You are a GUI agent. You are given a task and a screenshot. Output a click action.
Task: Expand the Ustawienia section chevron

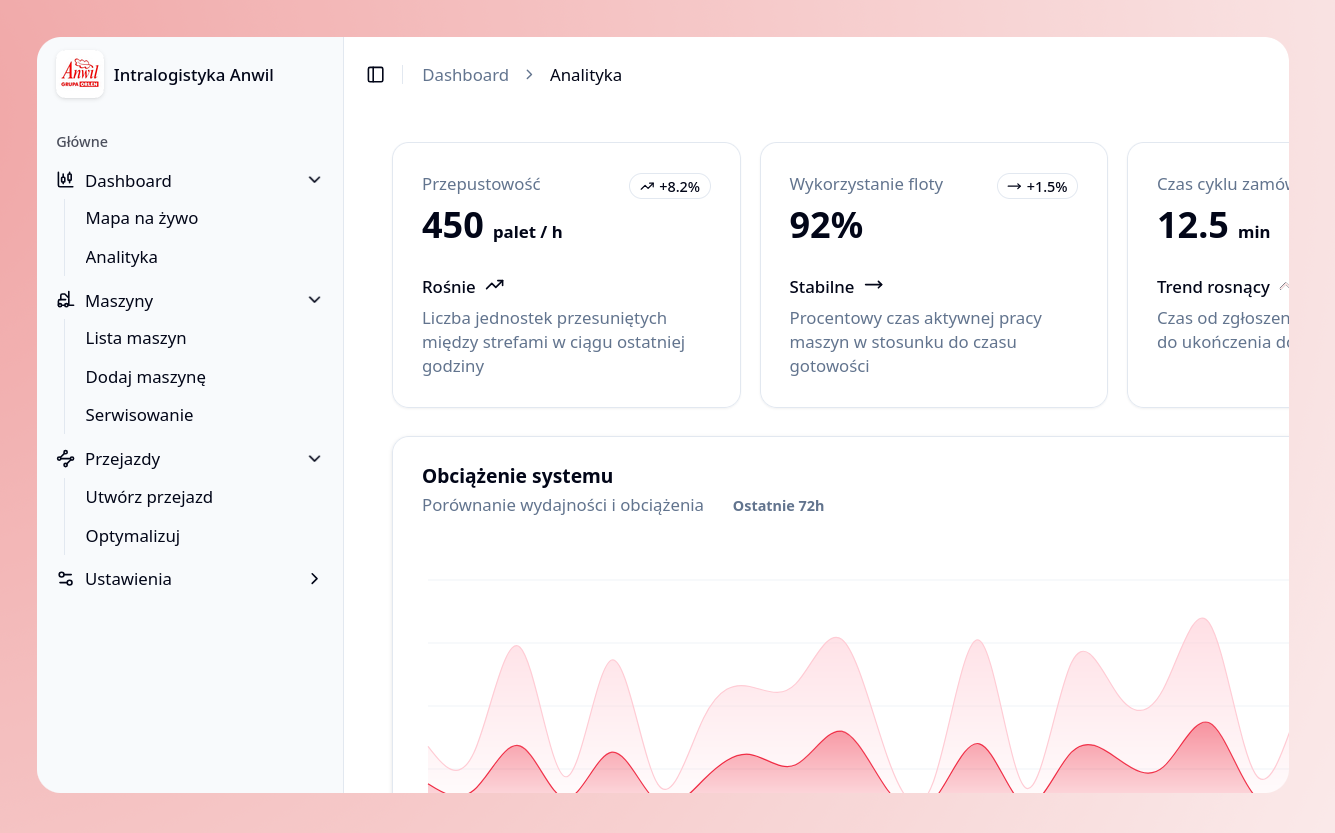coord(314,579)
